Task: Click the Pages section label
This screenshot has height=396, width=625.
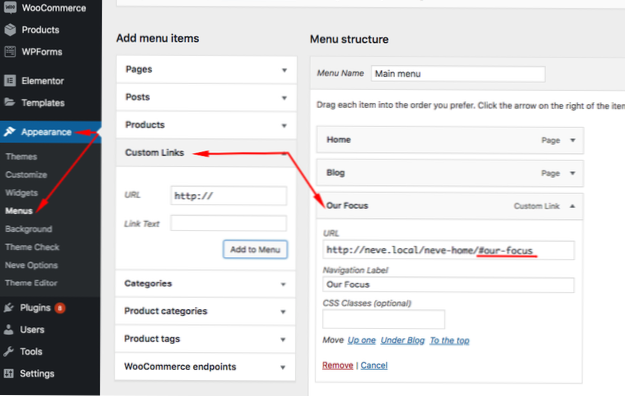Action: point(139,69)
